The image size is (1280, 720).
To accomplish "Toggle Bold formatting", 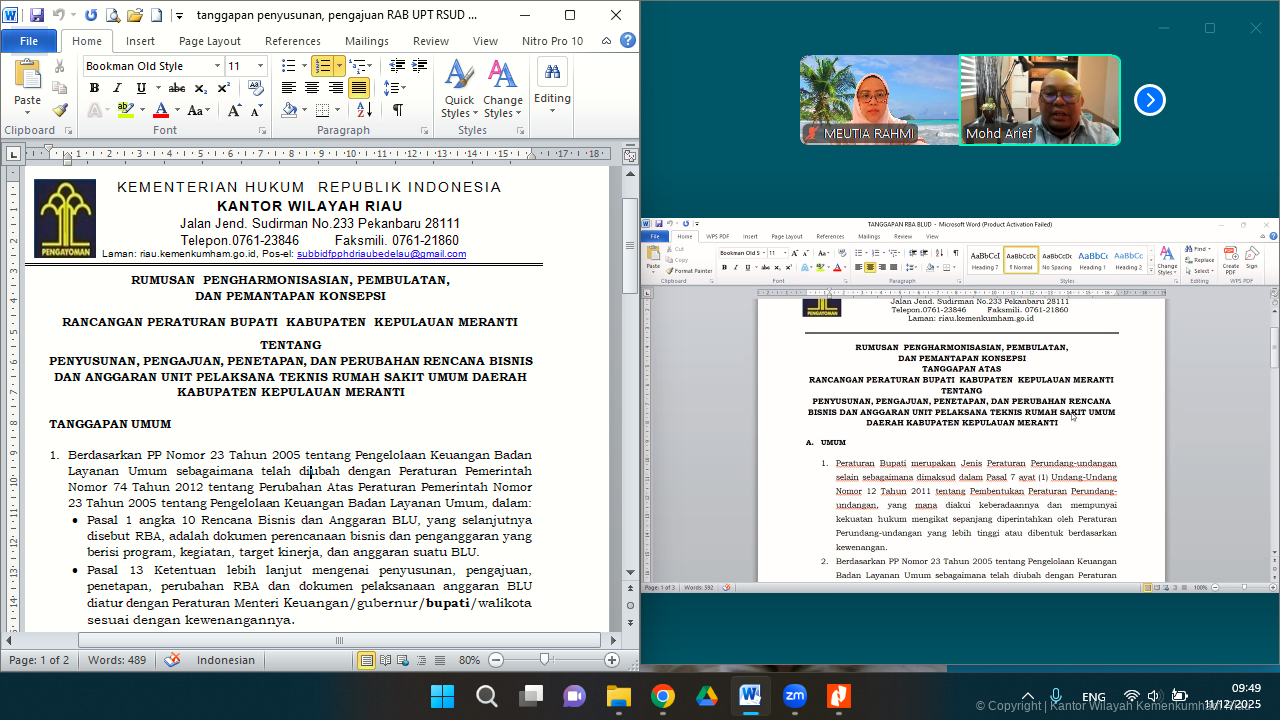I will 94,88.
